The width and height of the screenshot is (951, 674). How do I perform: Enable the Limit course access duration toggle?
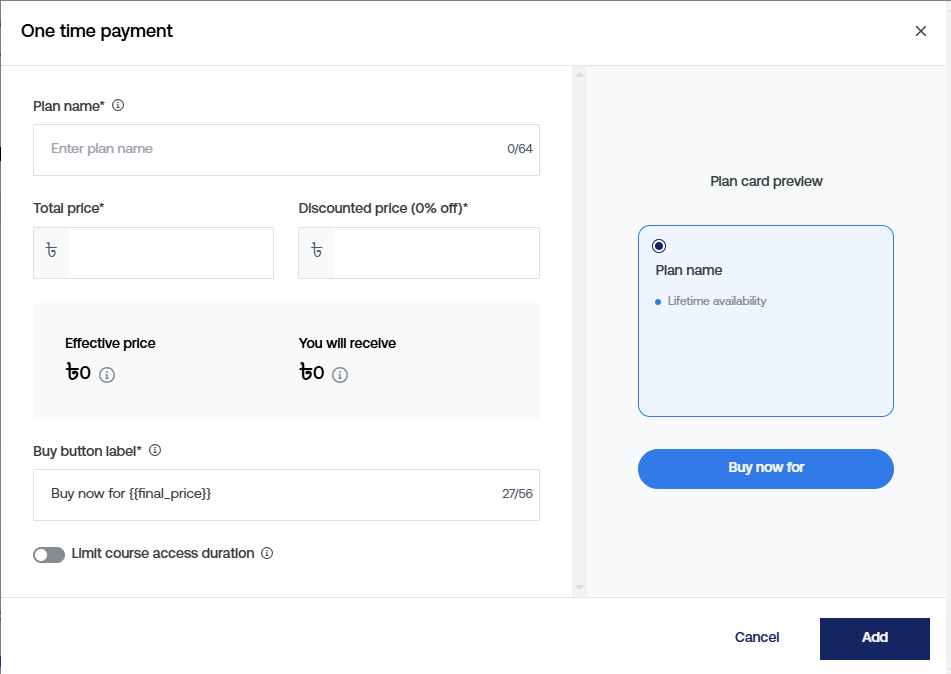click(48, 554)
